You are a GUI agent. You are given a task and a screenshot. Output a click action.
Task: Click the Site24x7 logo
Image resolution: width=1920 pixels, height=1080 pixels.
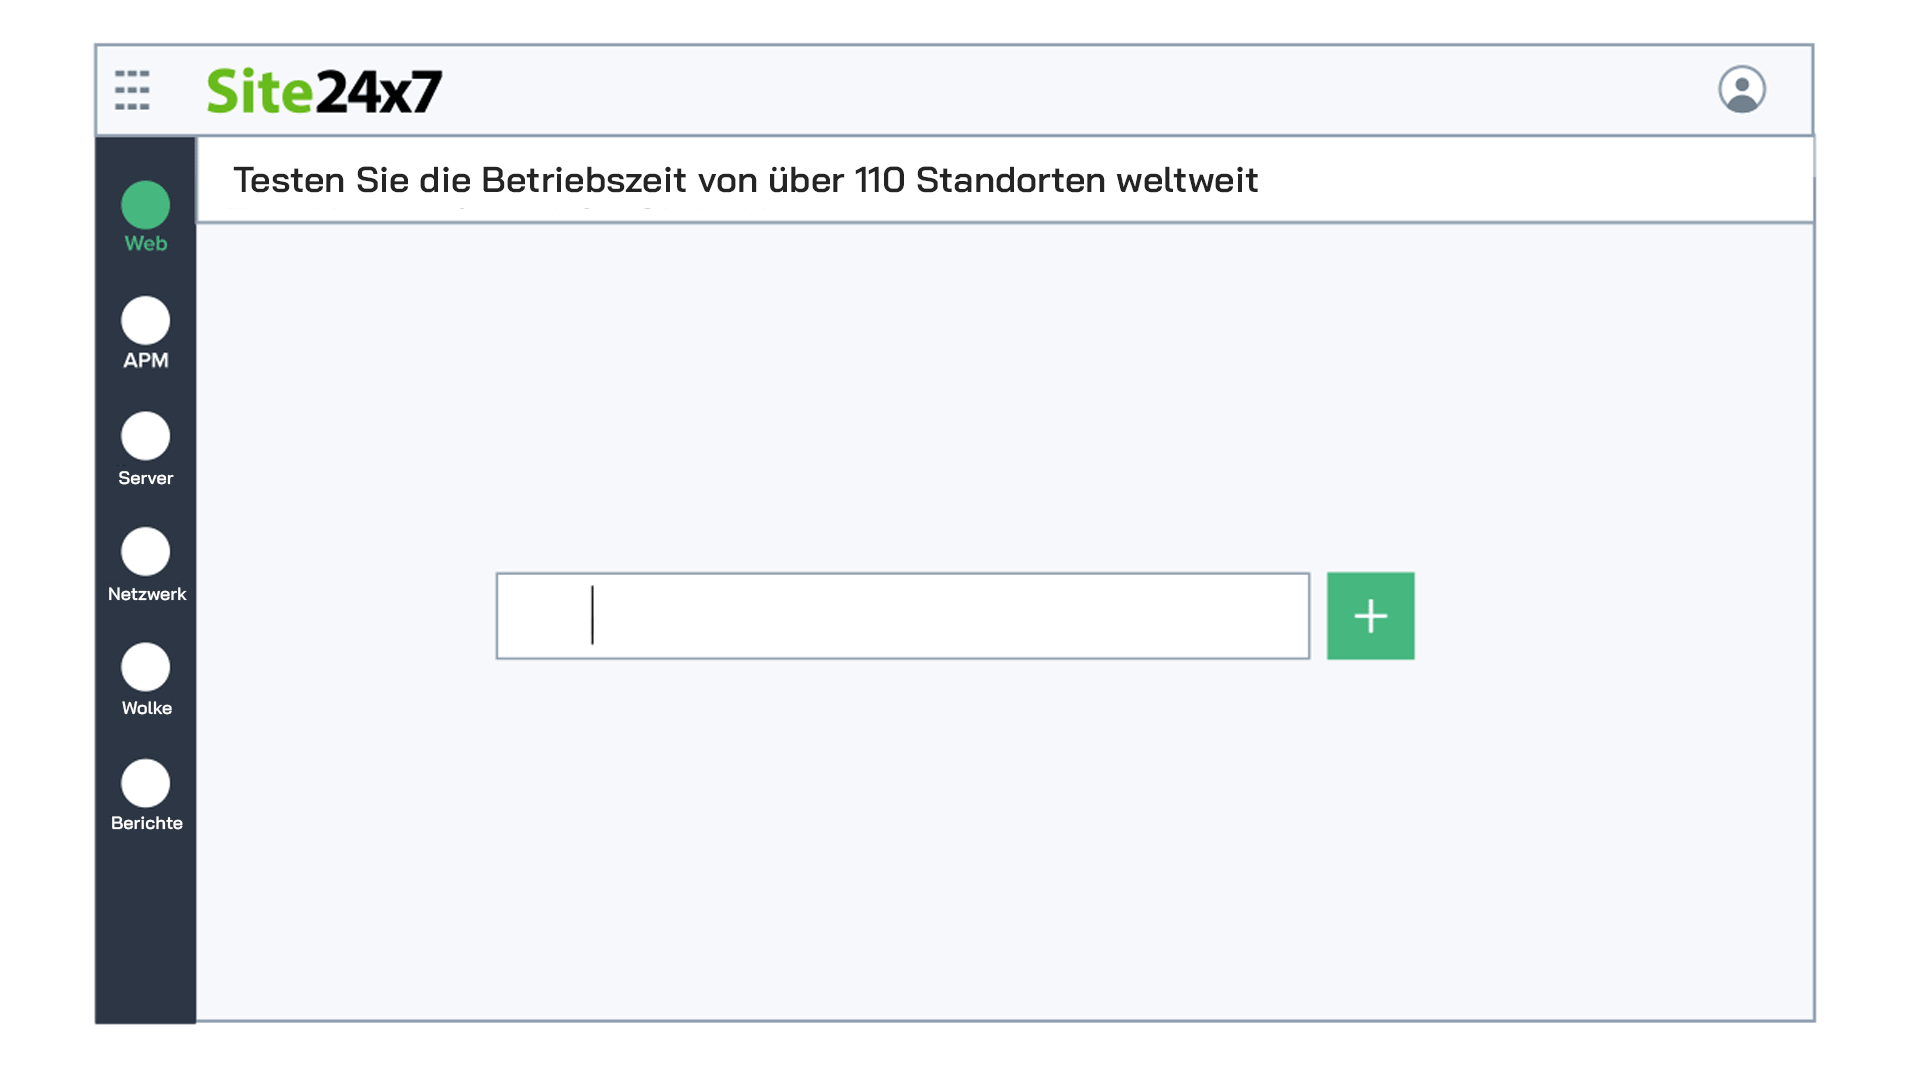(324, 91)
